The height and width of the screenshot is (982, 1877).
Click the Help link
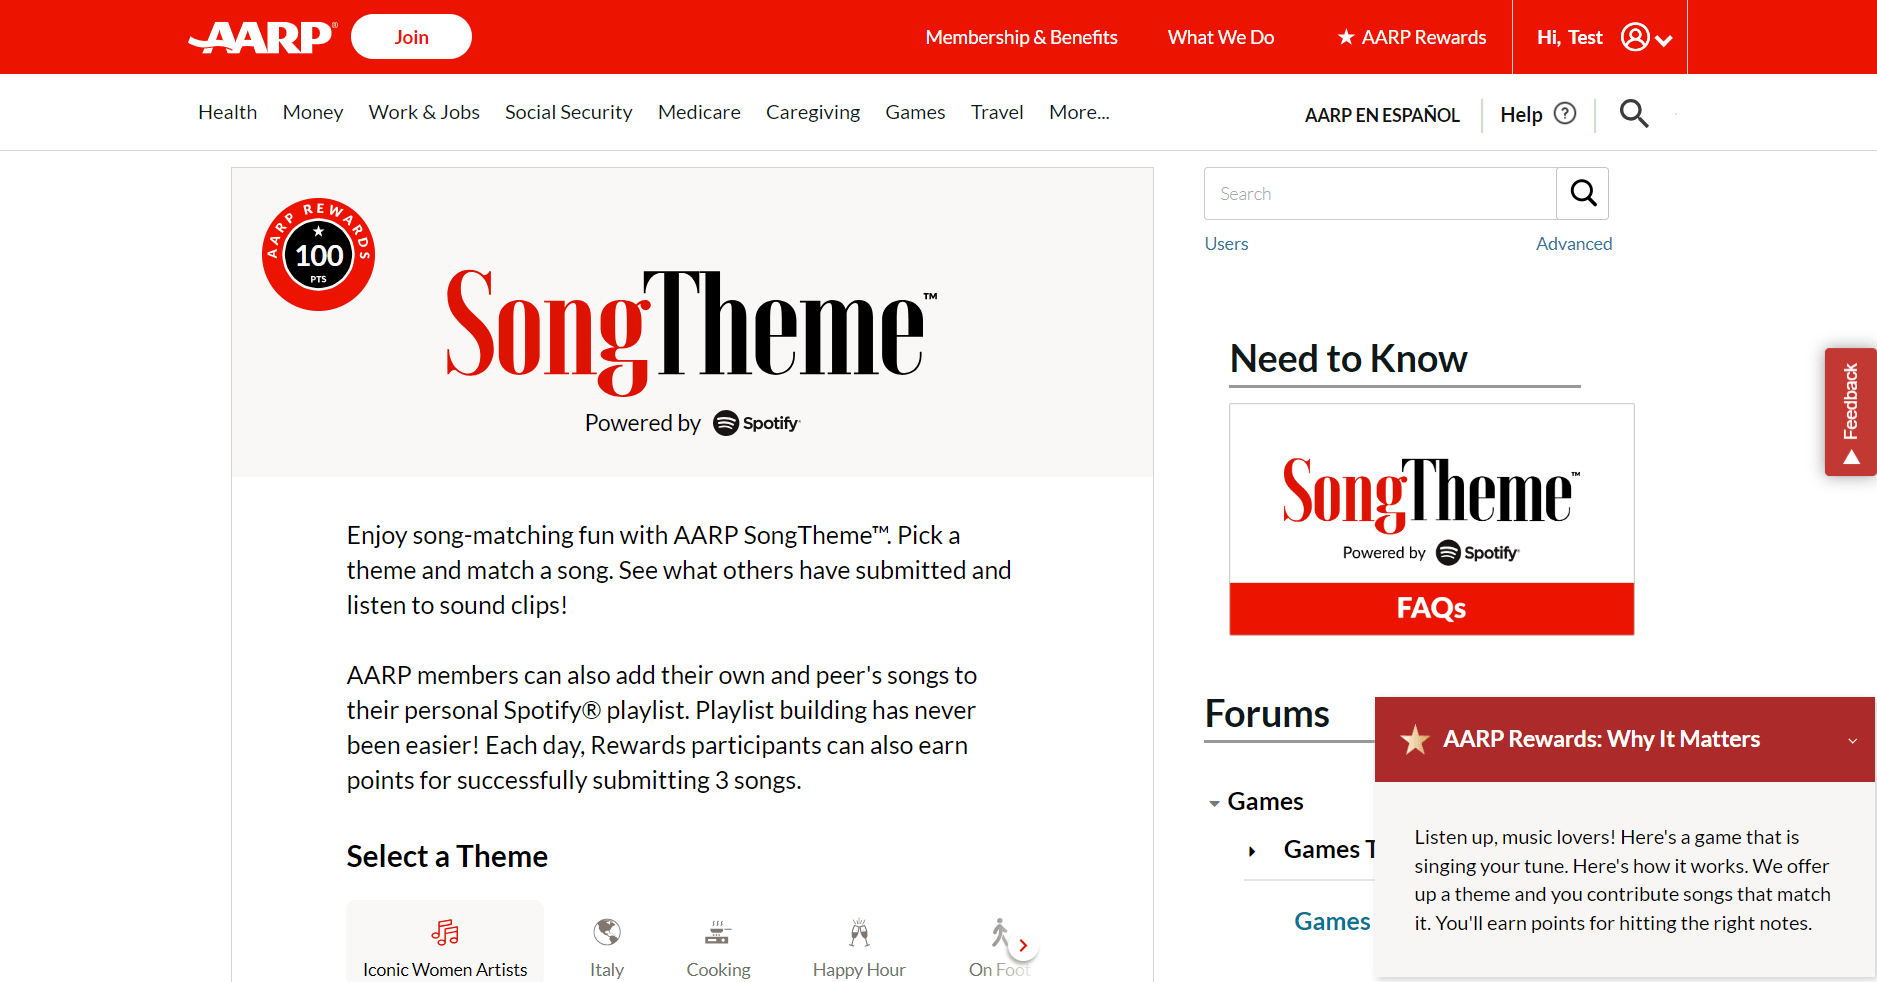pos(1521,115)
